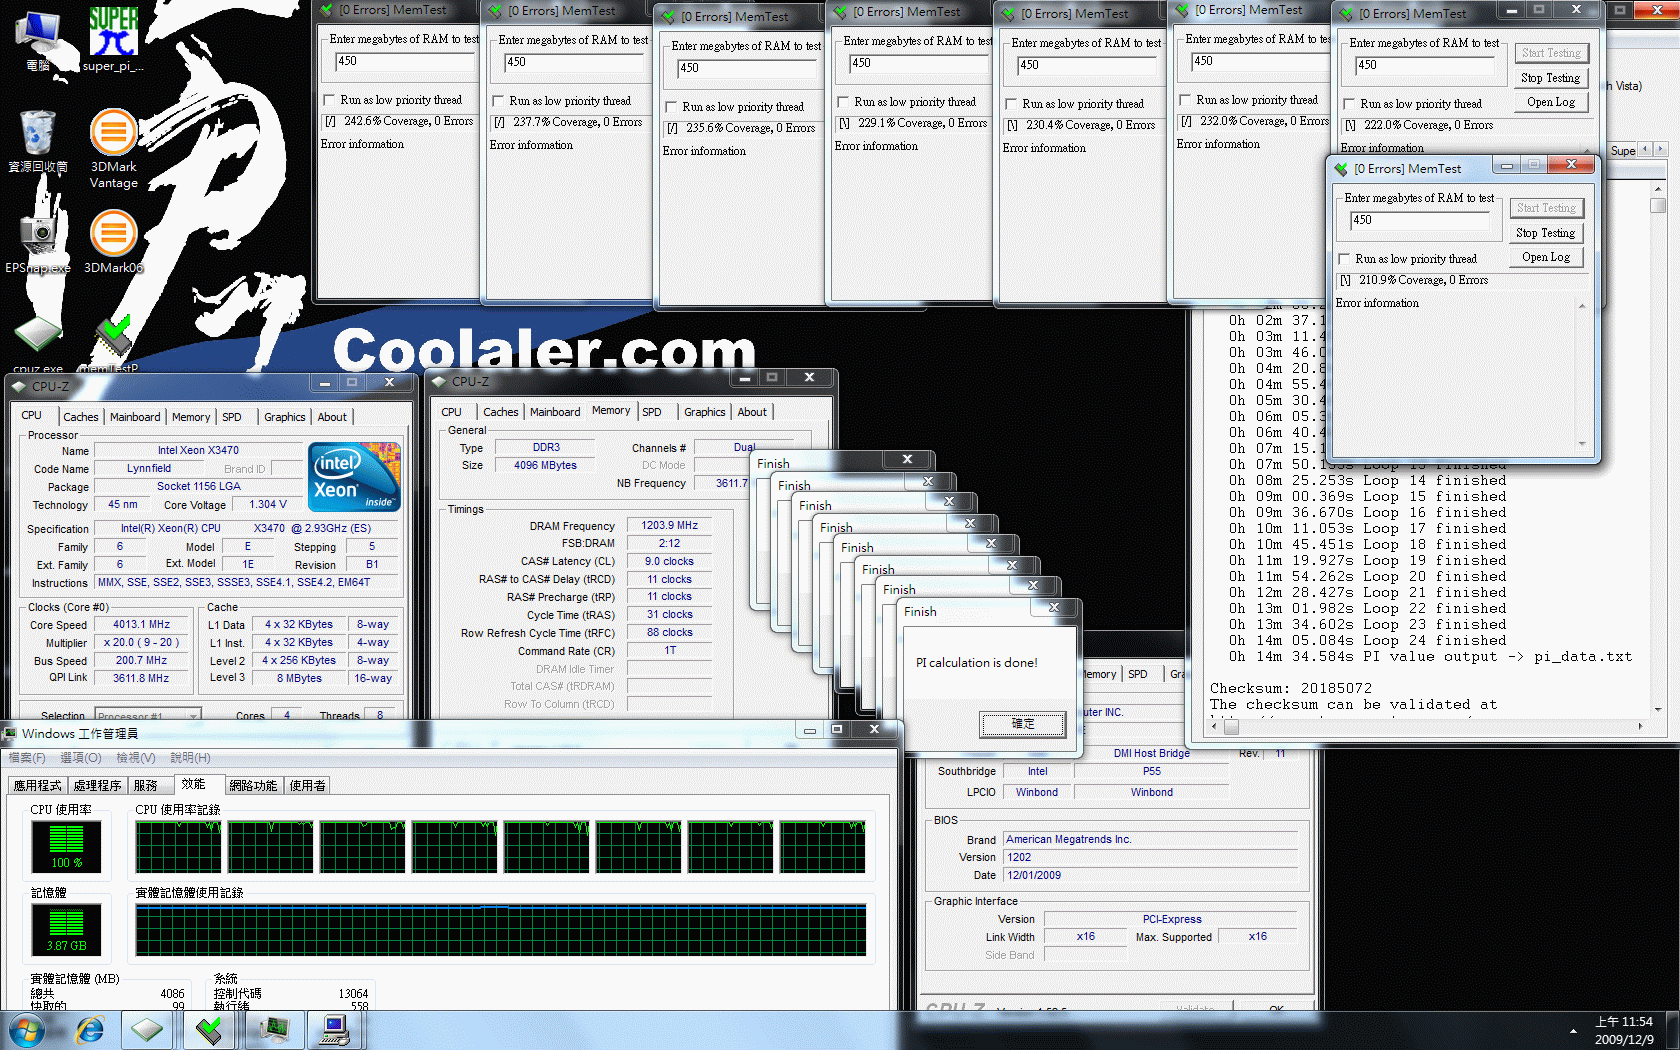This screenshot has width=1680, height=1050.
Task: Click the CPU 使用率 100% meter in Task Manager
Action: pos(67,846)
